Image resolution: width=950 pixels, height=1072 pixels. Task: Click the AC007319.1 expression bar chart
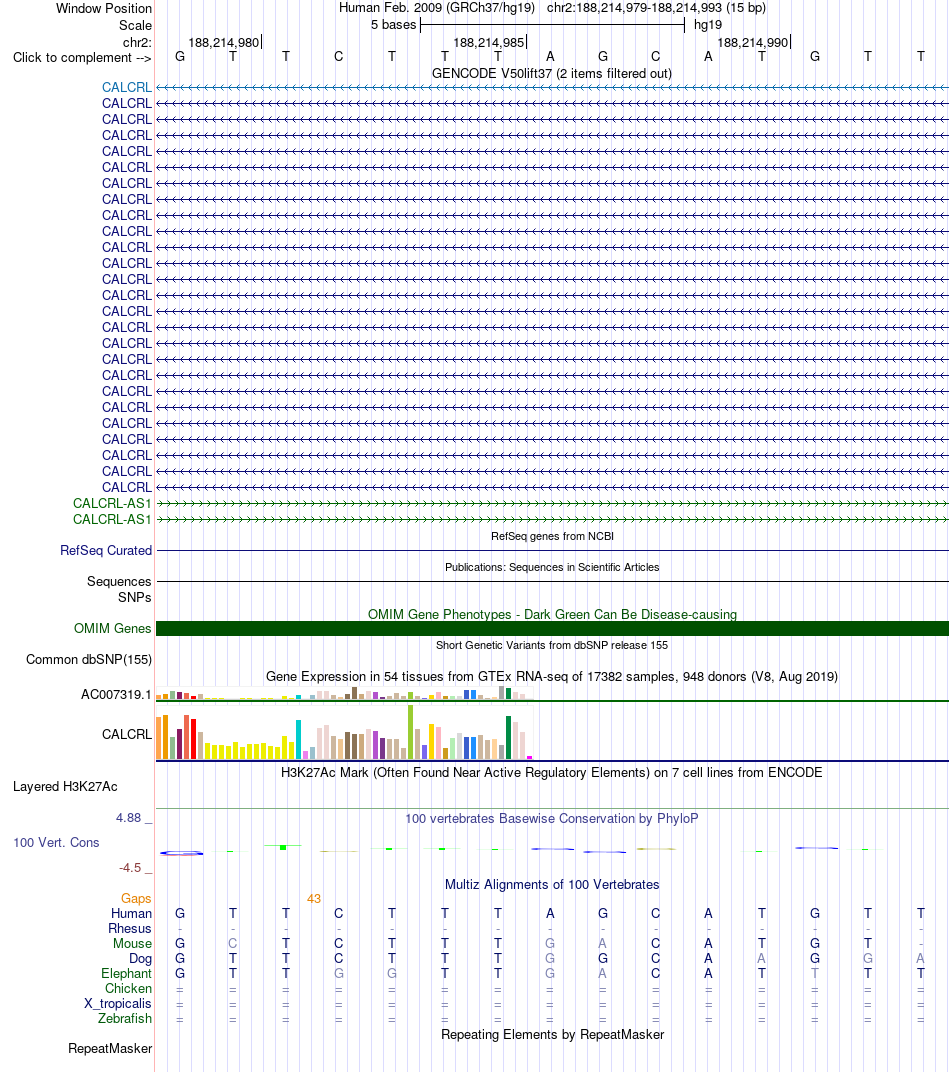(344, 693)
